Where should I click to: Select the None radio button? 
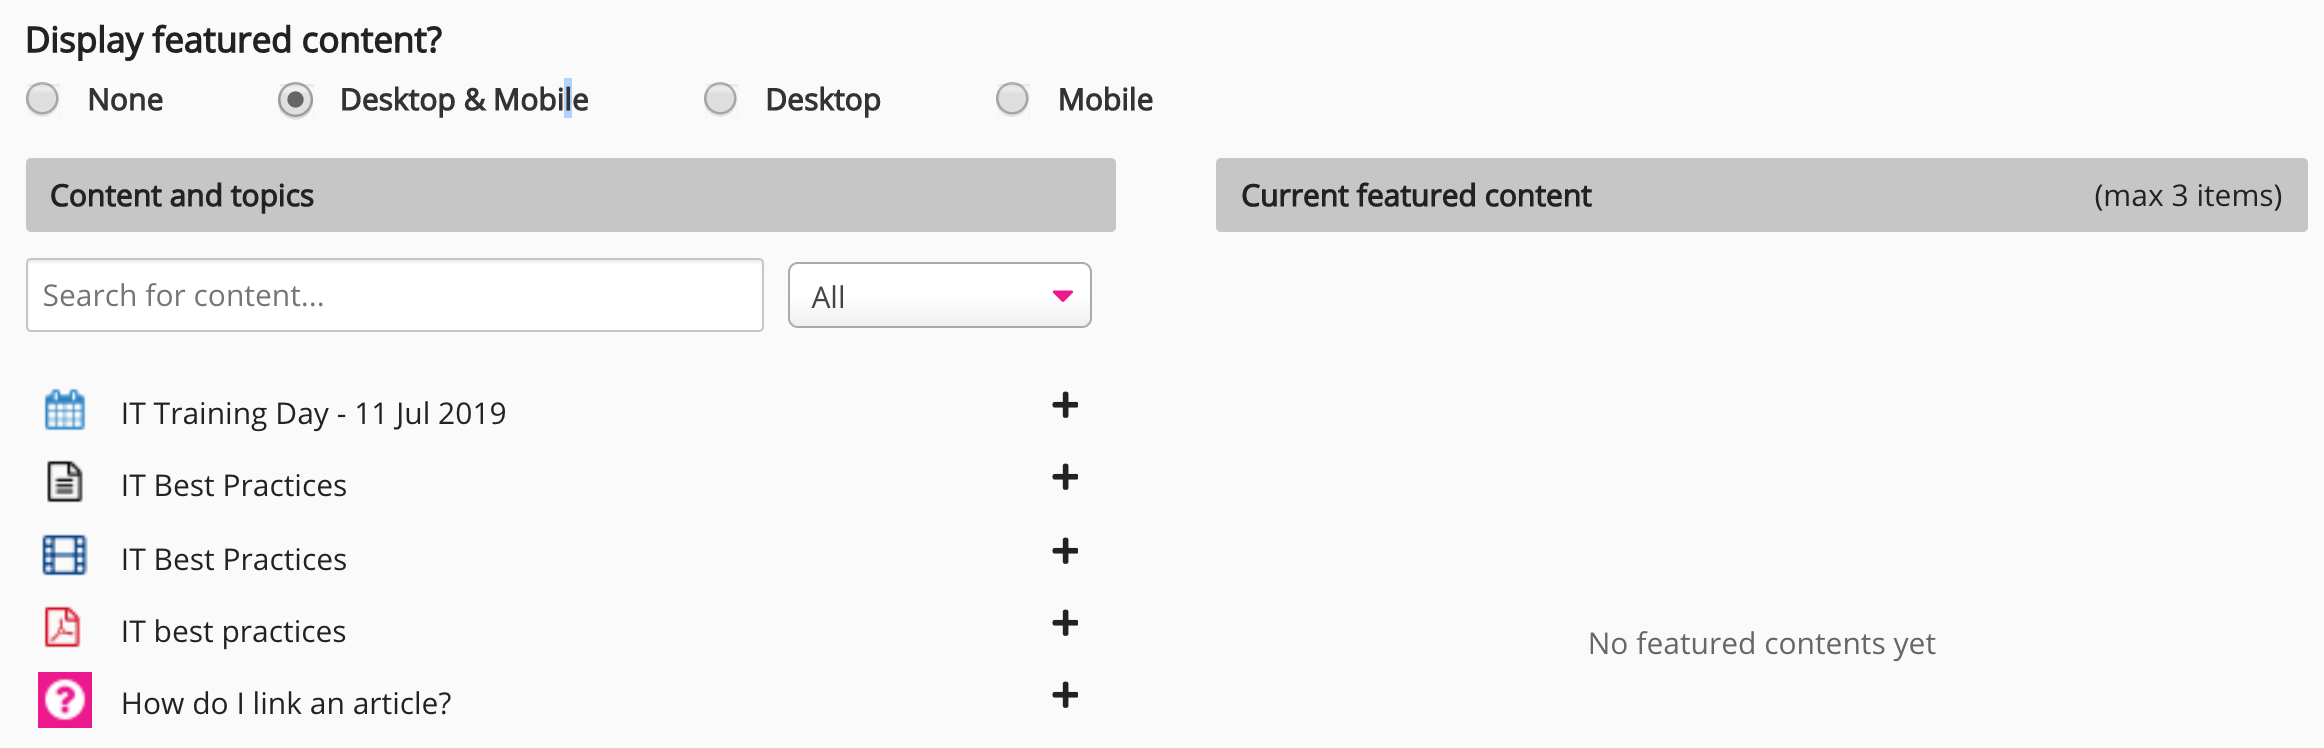43,99
